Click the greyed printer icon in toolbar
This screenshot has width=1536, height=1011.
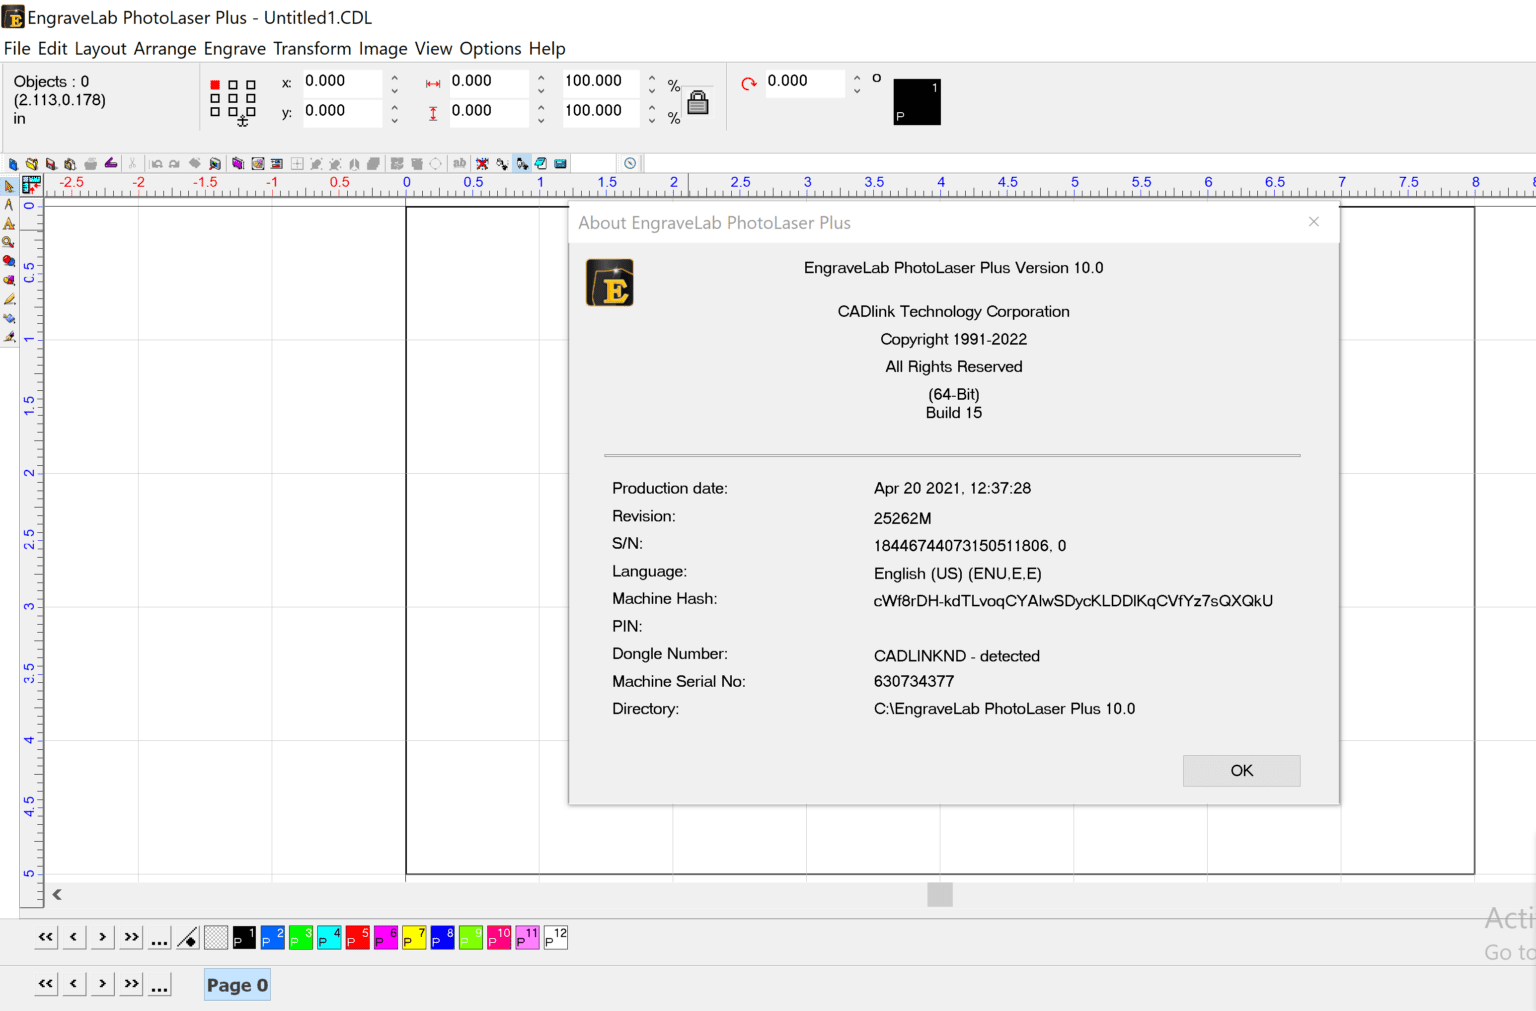(x=91, y=164)
